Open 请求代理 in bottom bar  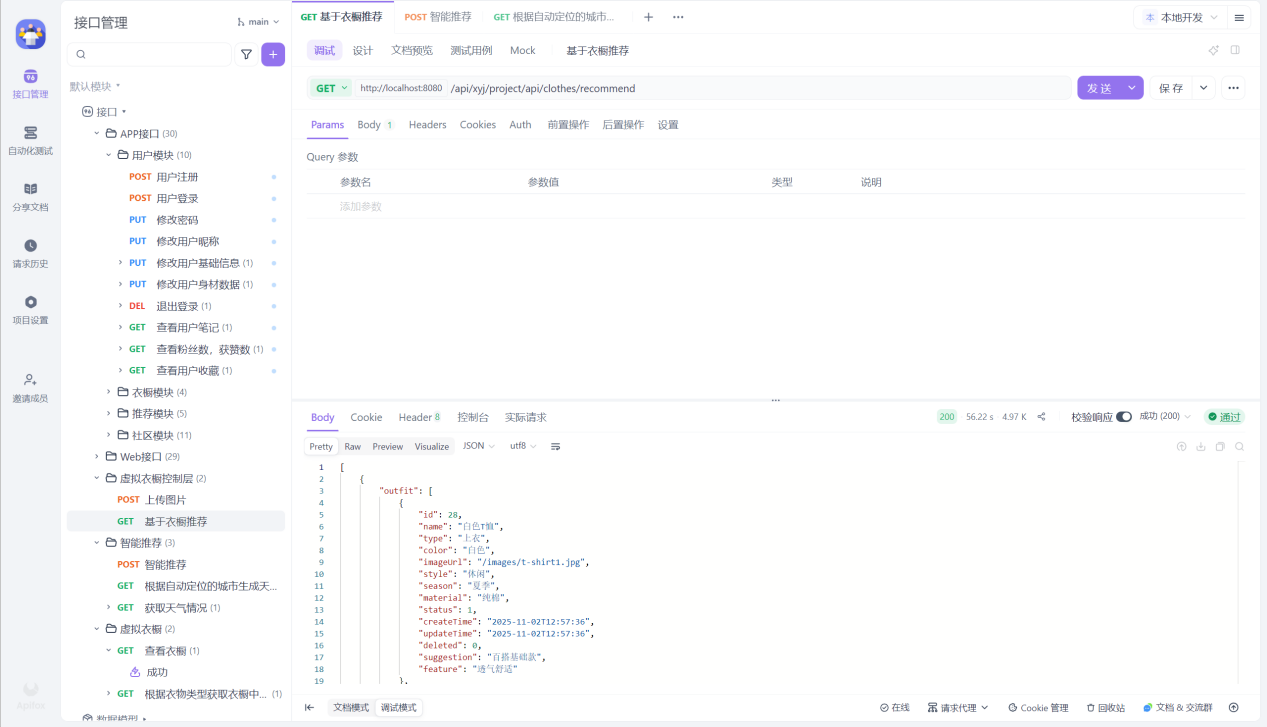[958, 707]
